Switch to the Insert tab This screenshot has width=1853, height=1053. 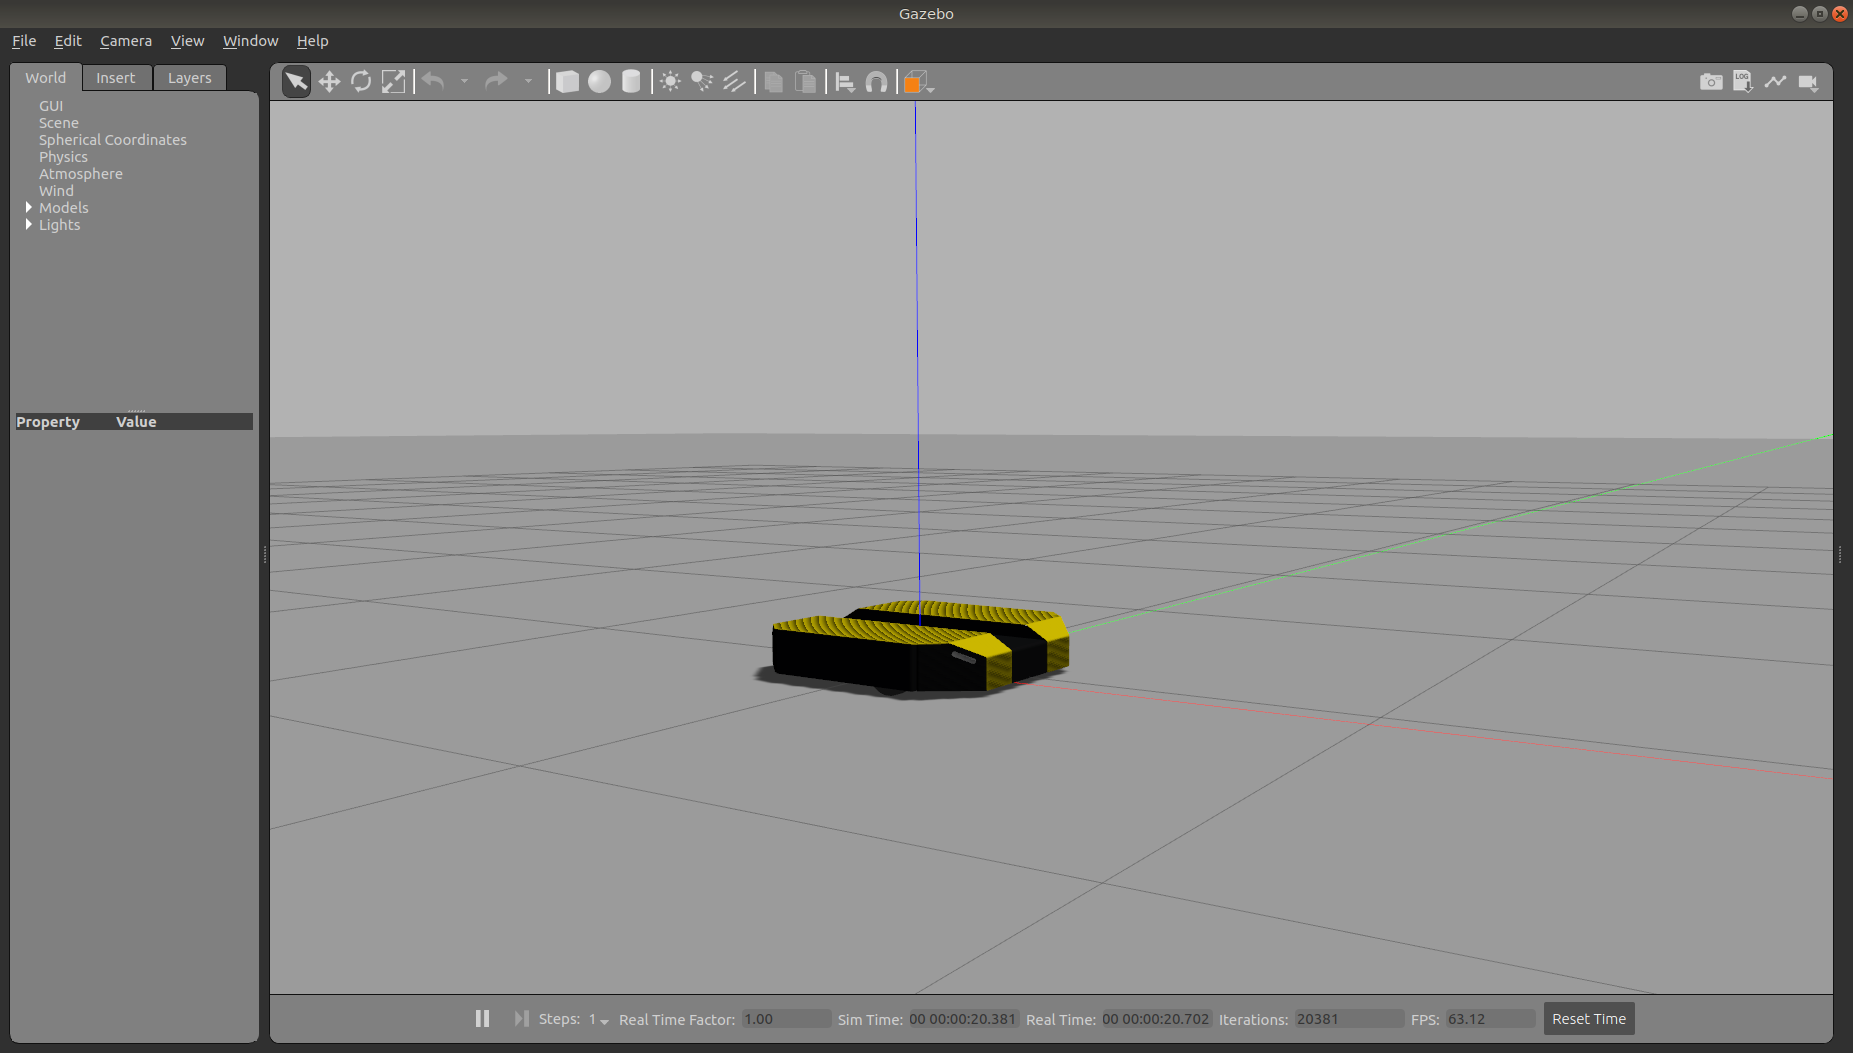[x=116, y=78]
